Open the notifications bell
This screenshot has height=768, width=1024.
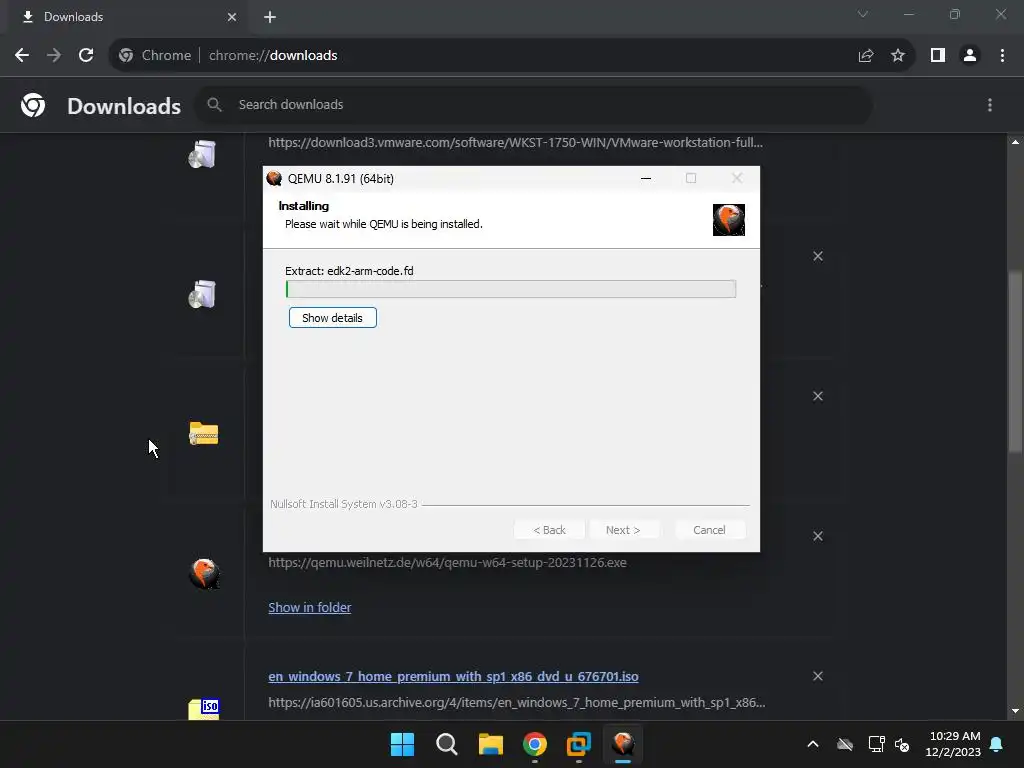pyautogui.click(x=997, y=744)
